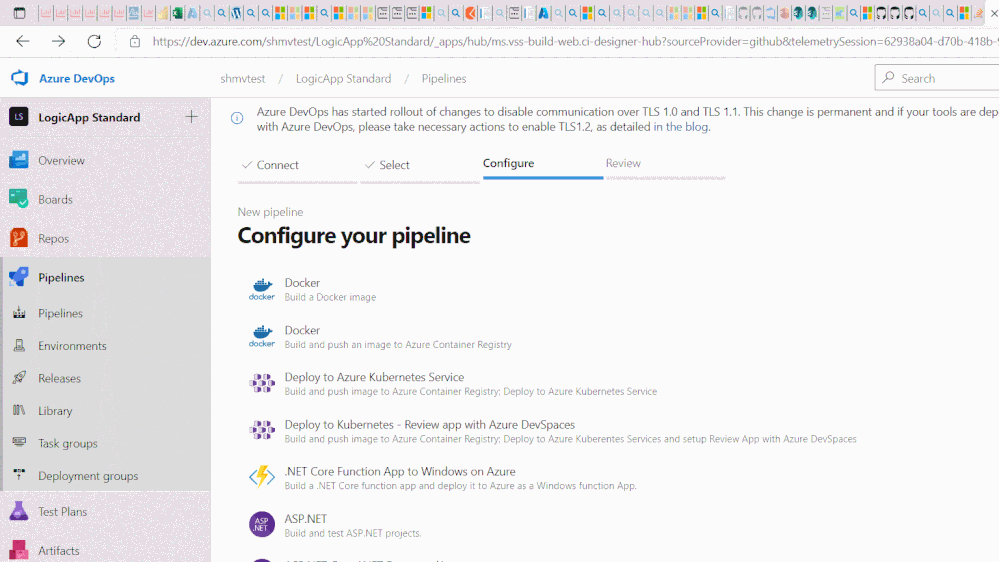Open Deployment groups in the sidebar

(88, 475)
